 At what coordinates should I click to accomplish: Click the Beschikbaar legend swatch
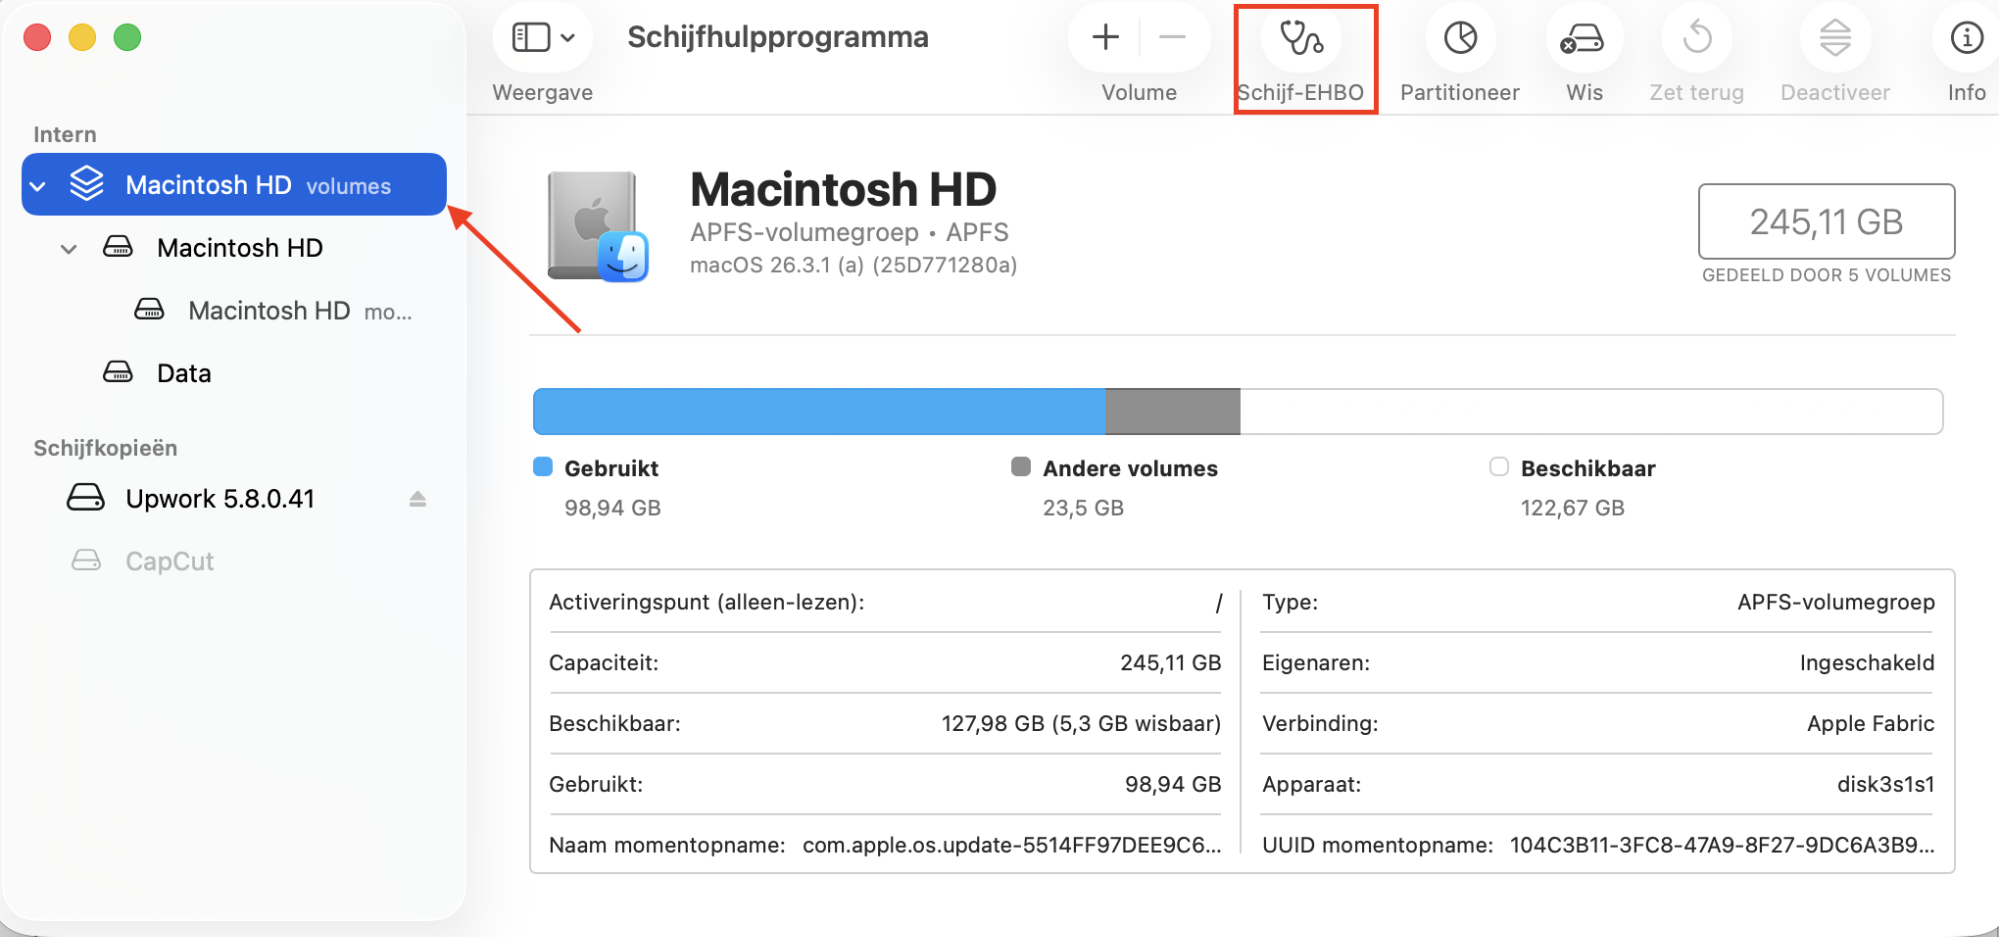pyautogui.click(x=1499, y=467)
